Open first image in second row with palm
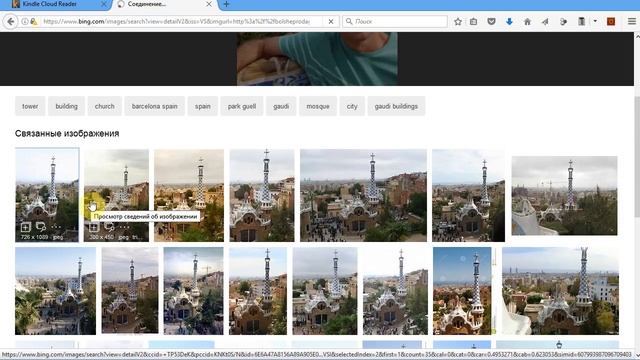This screenshot has width=640, height=360. 56,291
